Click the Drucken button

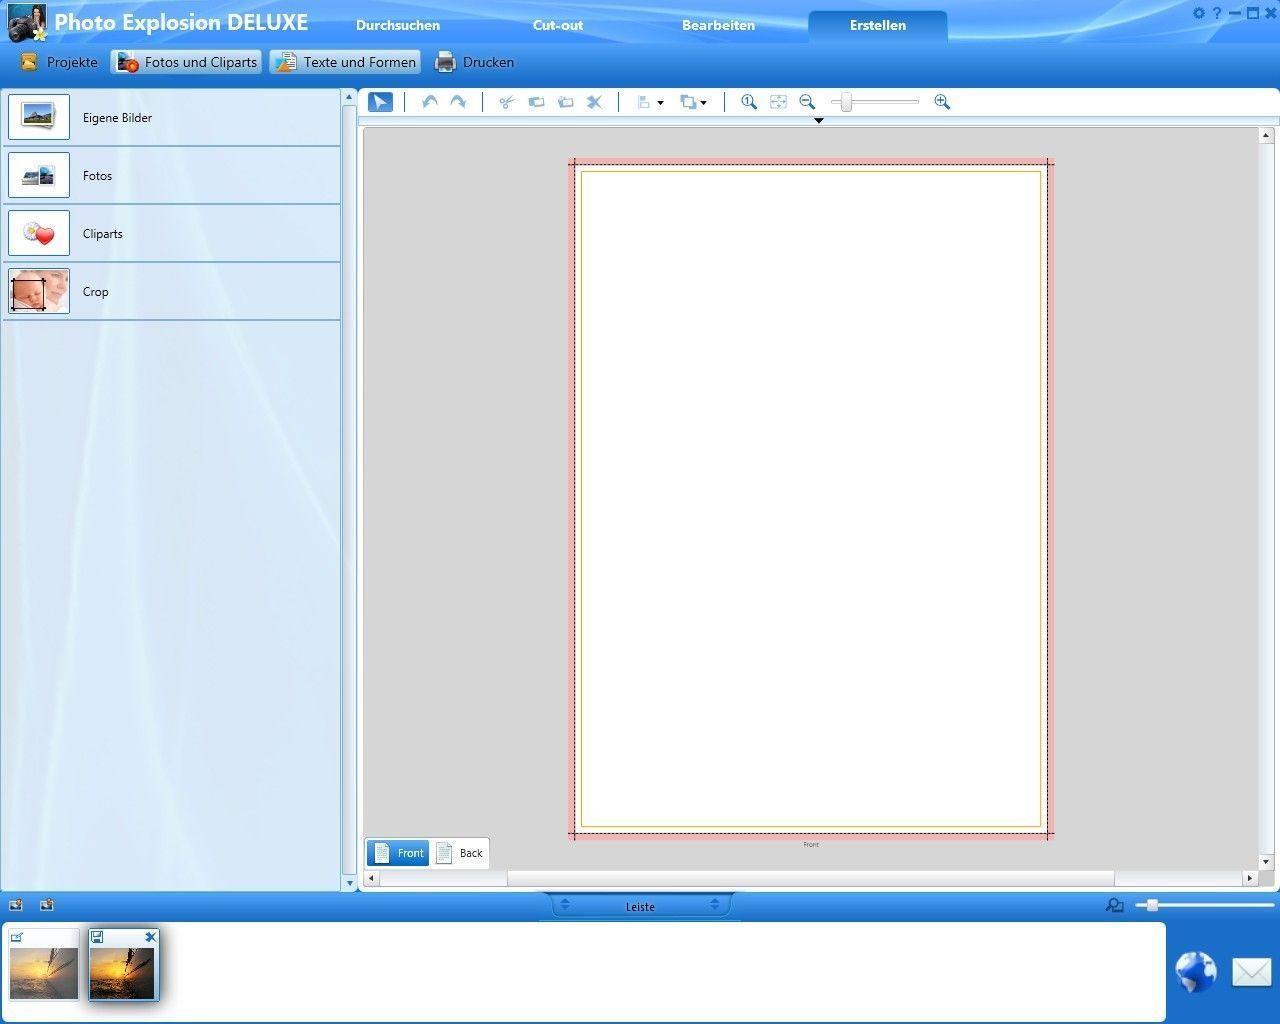(x=475, y=62)
